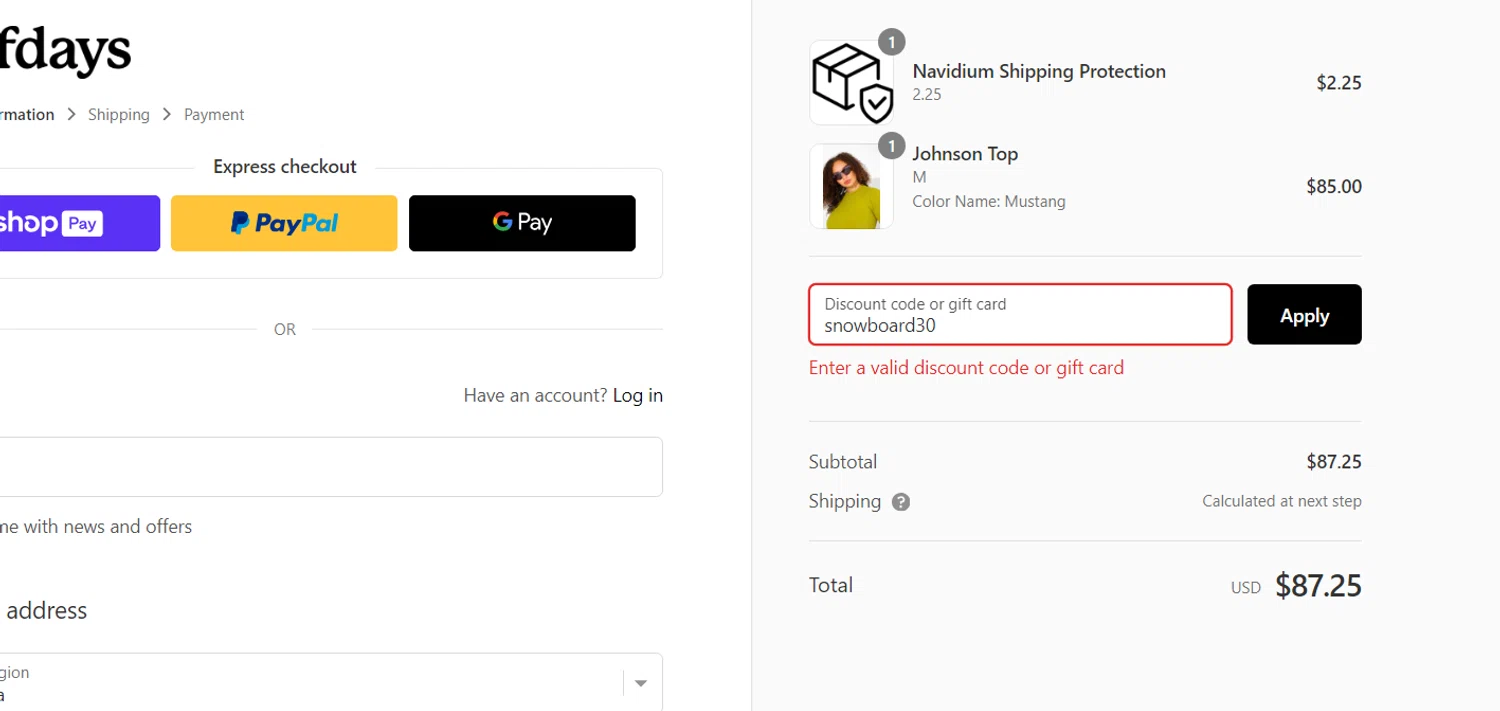Go to Payment breadcrumb step
Image resolution: width=1500 pixels, height=711 pixels.
click(x=214, y=115)
